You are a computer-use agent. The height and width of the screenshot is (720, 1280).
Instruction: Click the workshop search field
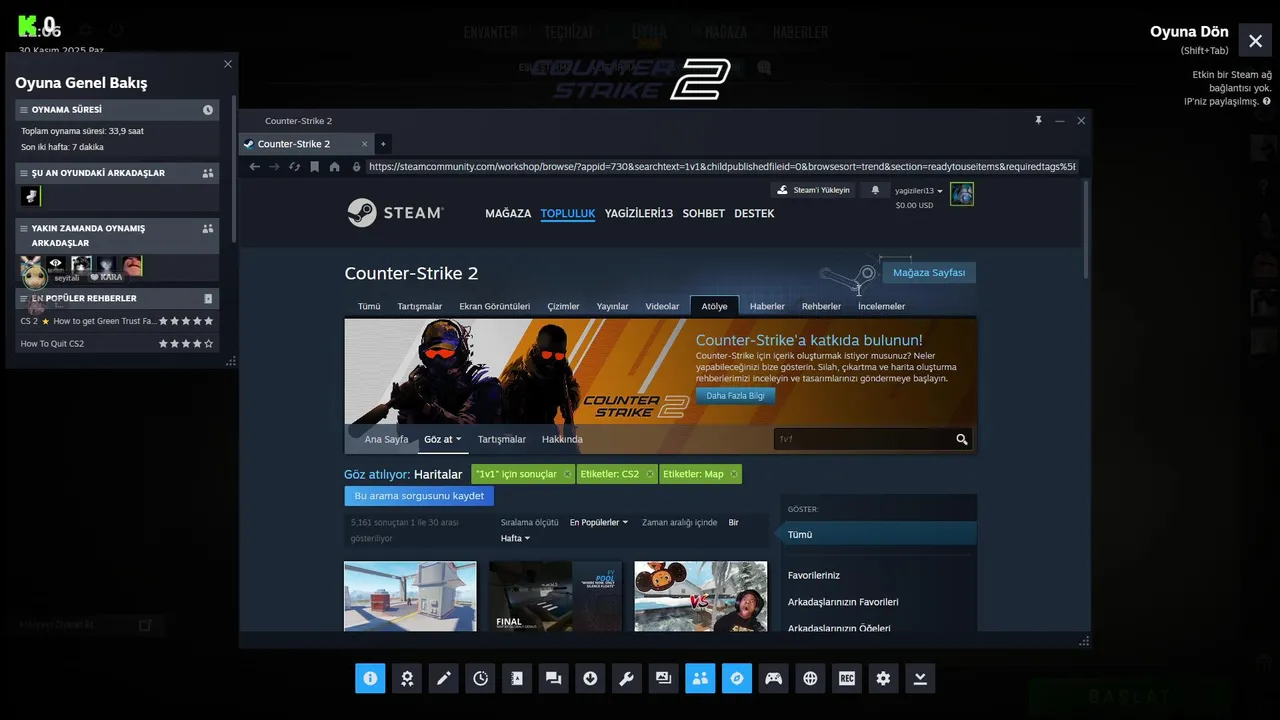(864, 439)
